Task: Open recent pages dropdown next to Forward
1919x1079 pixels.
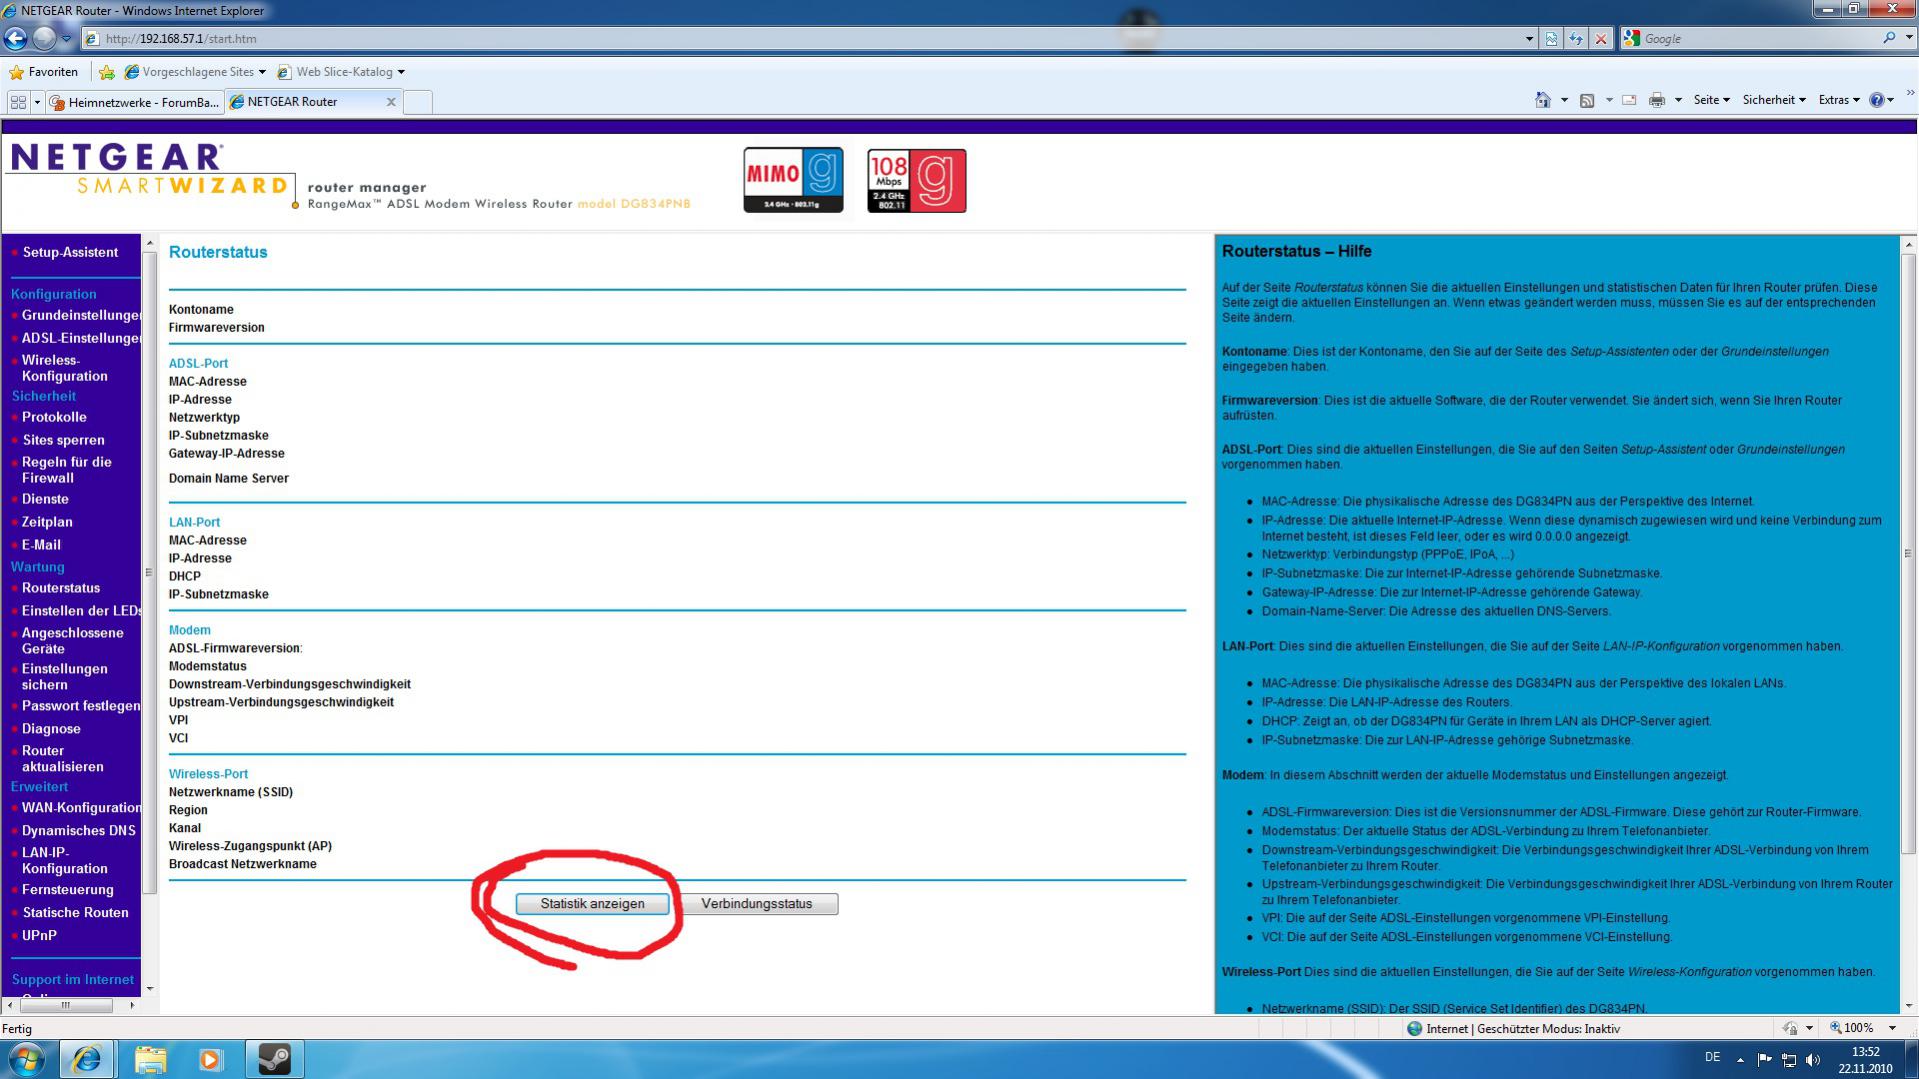Action: (66, 39)
